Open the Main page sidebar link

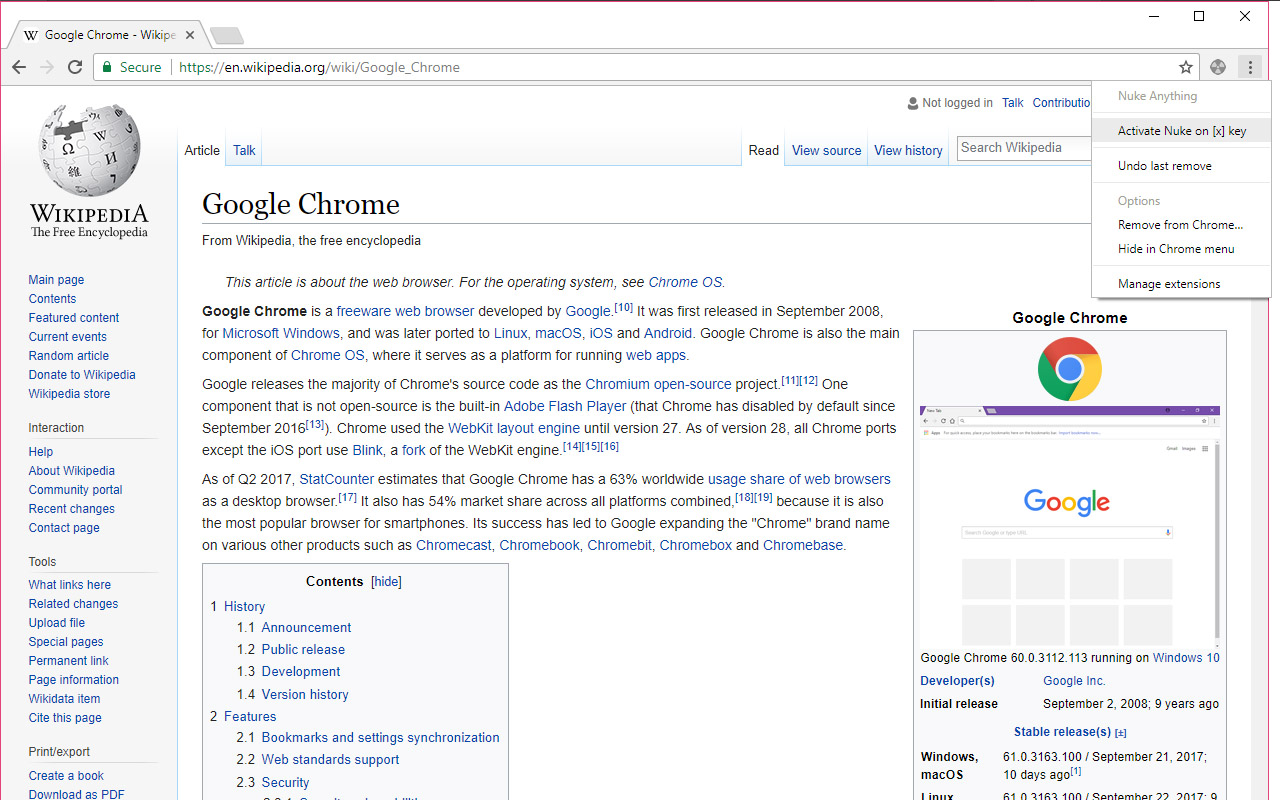coord(56,280)
